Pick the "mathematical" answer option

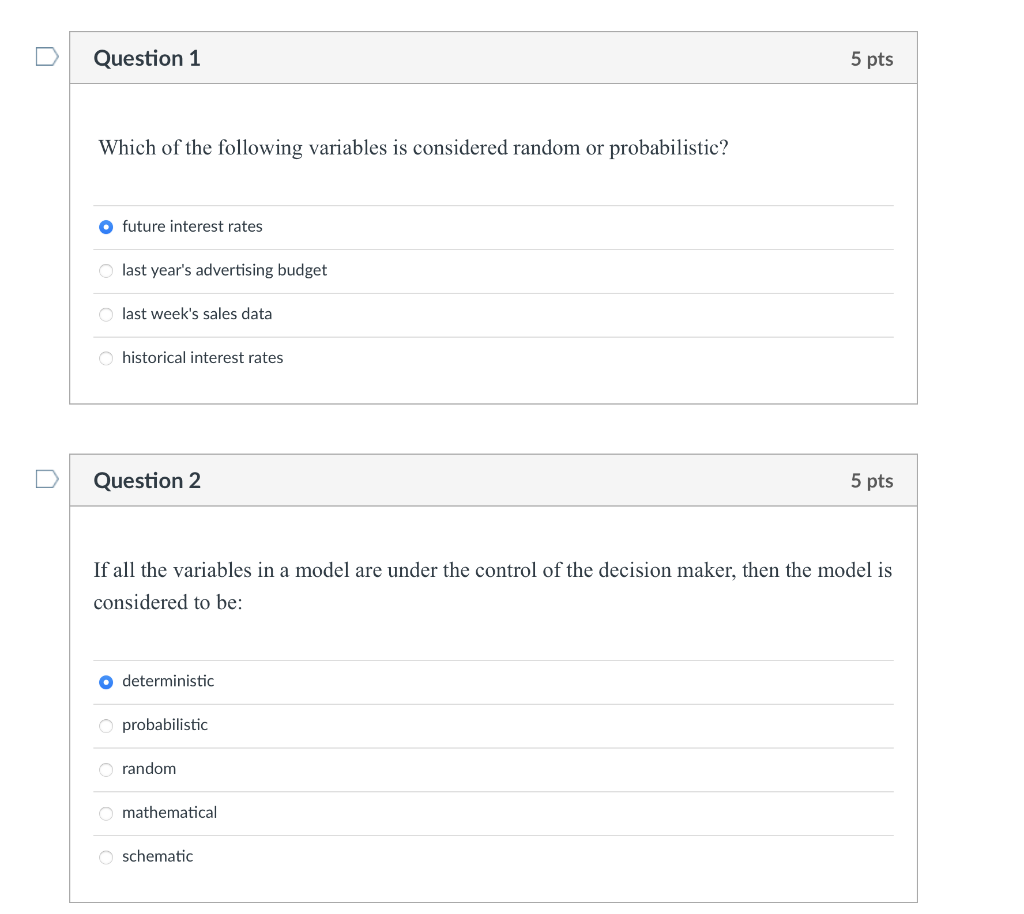tap(106, 814)
